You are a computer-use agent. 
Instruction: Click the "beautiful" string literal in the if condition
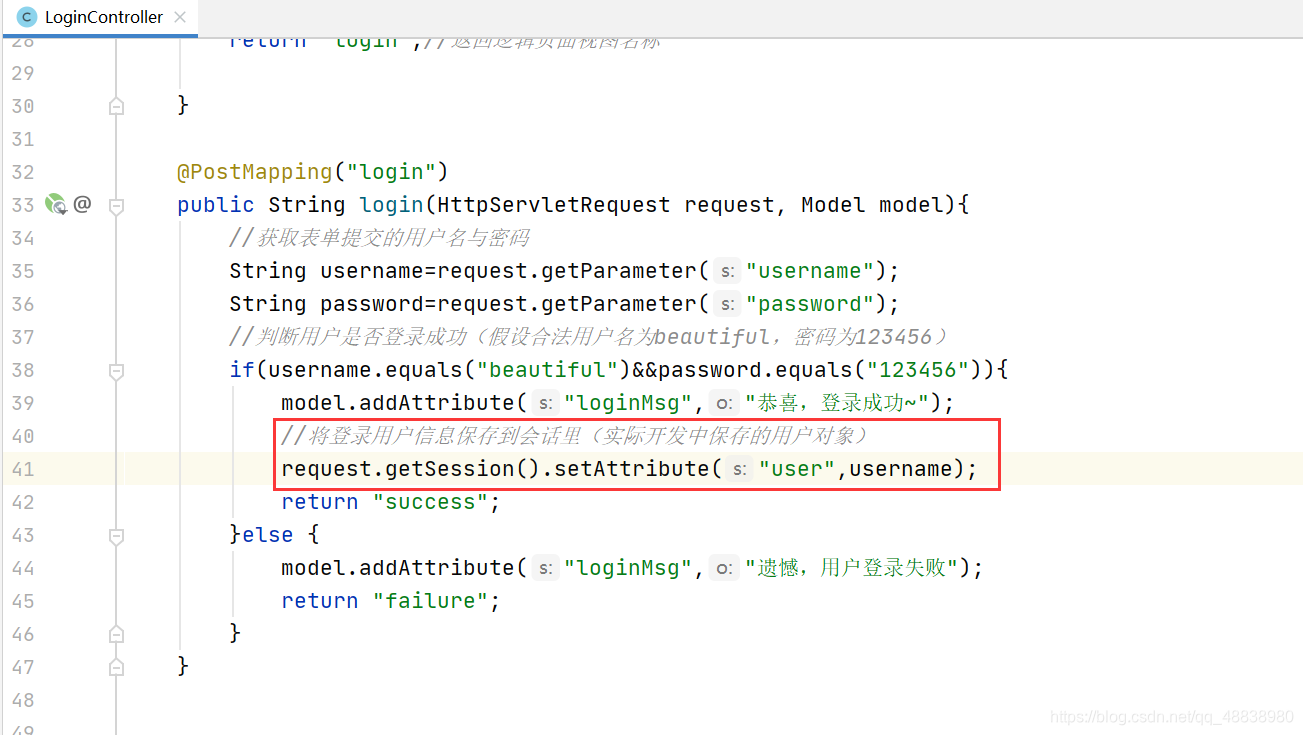click(548, 370)
